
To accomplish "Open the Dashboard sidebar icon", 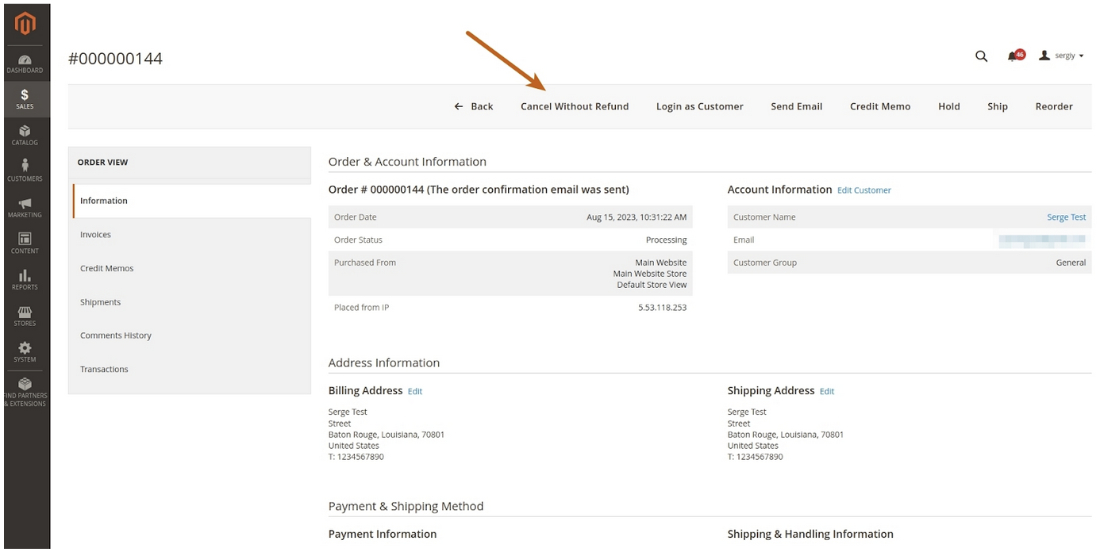I will pos(25,64).
